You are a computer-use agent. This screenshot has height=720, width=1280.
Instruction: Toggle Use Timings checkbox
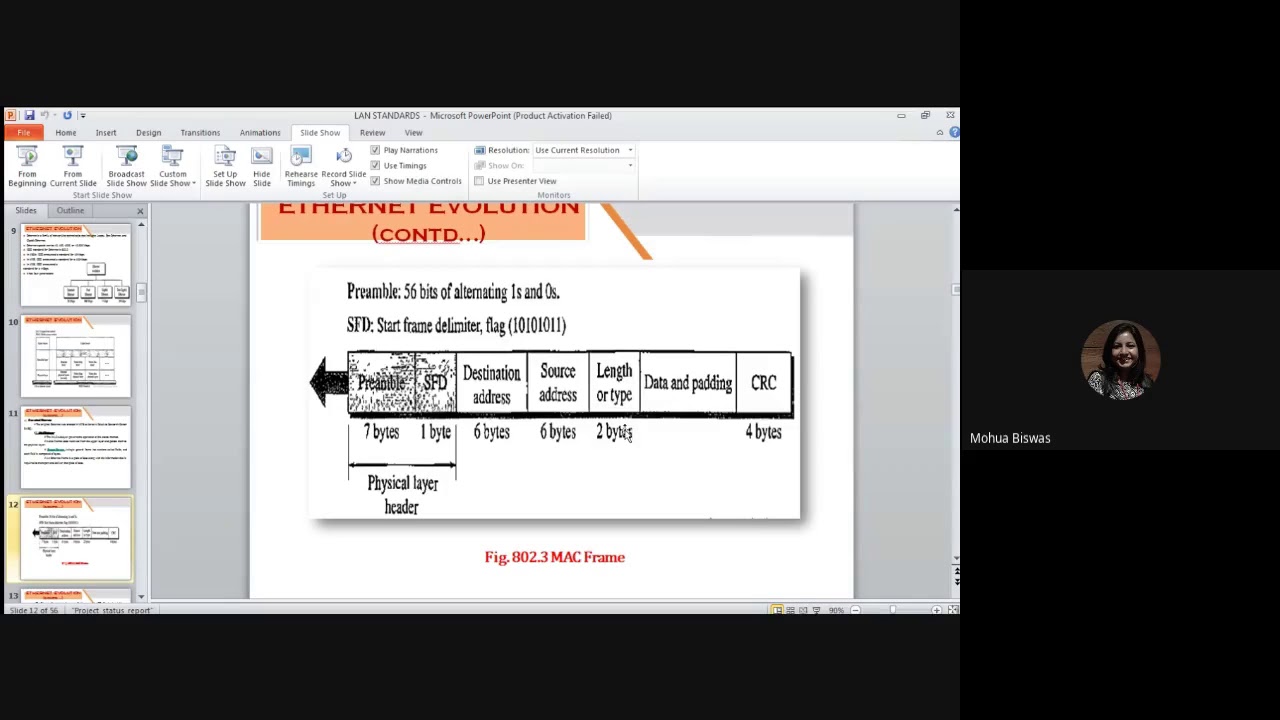pyautogui.click(x=375, y=165)
